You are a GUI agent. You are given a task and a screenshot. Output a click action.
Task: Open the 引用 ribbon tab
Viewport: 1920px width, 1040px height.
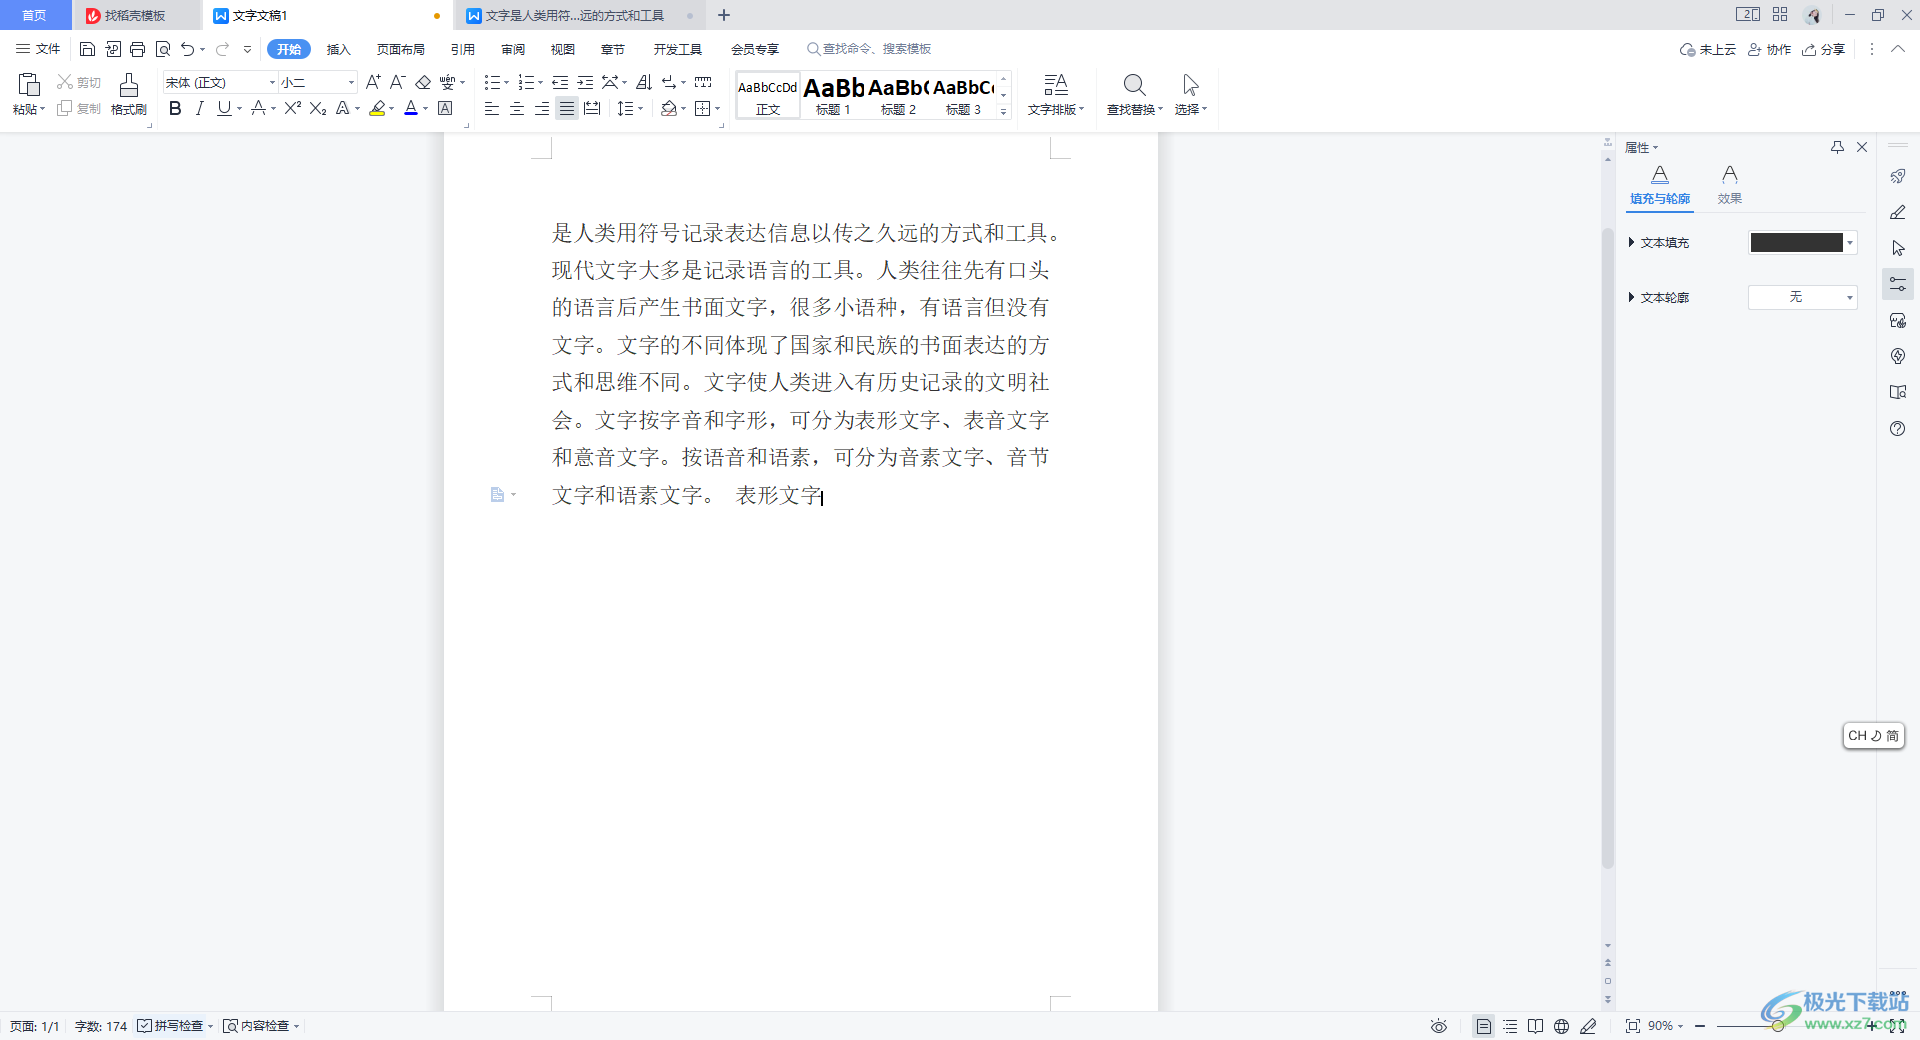pos(462,49)
